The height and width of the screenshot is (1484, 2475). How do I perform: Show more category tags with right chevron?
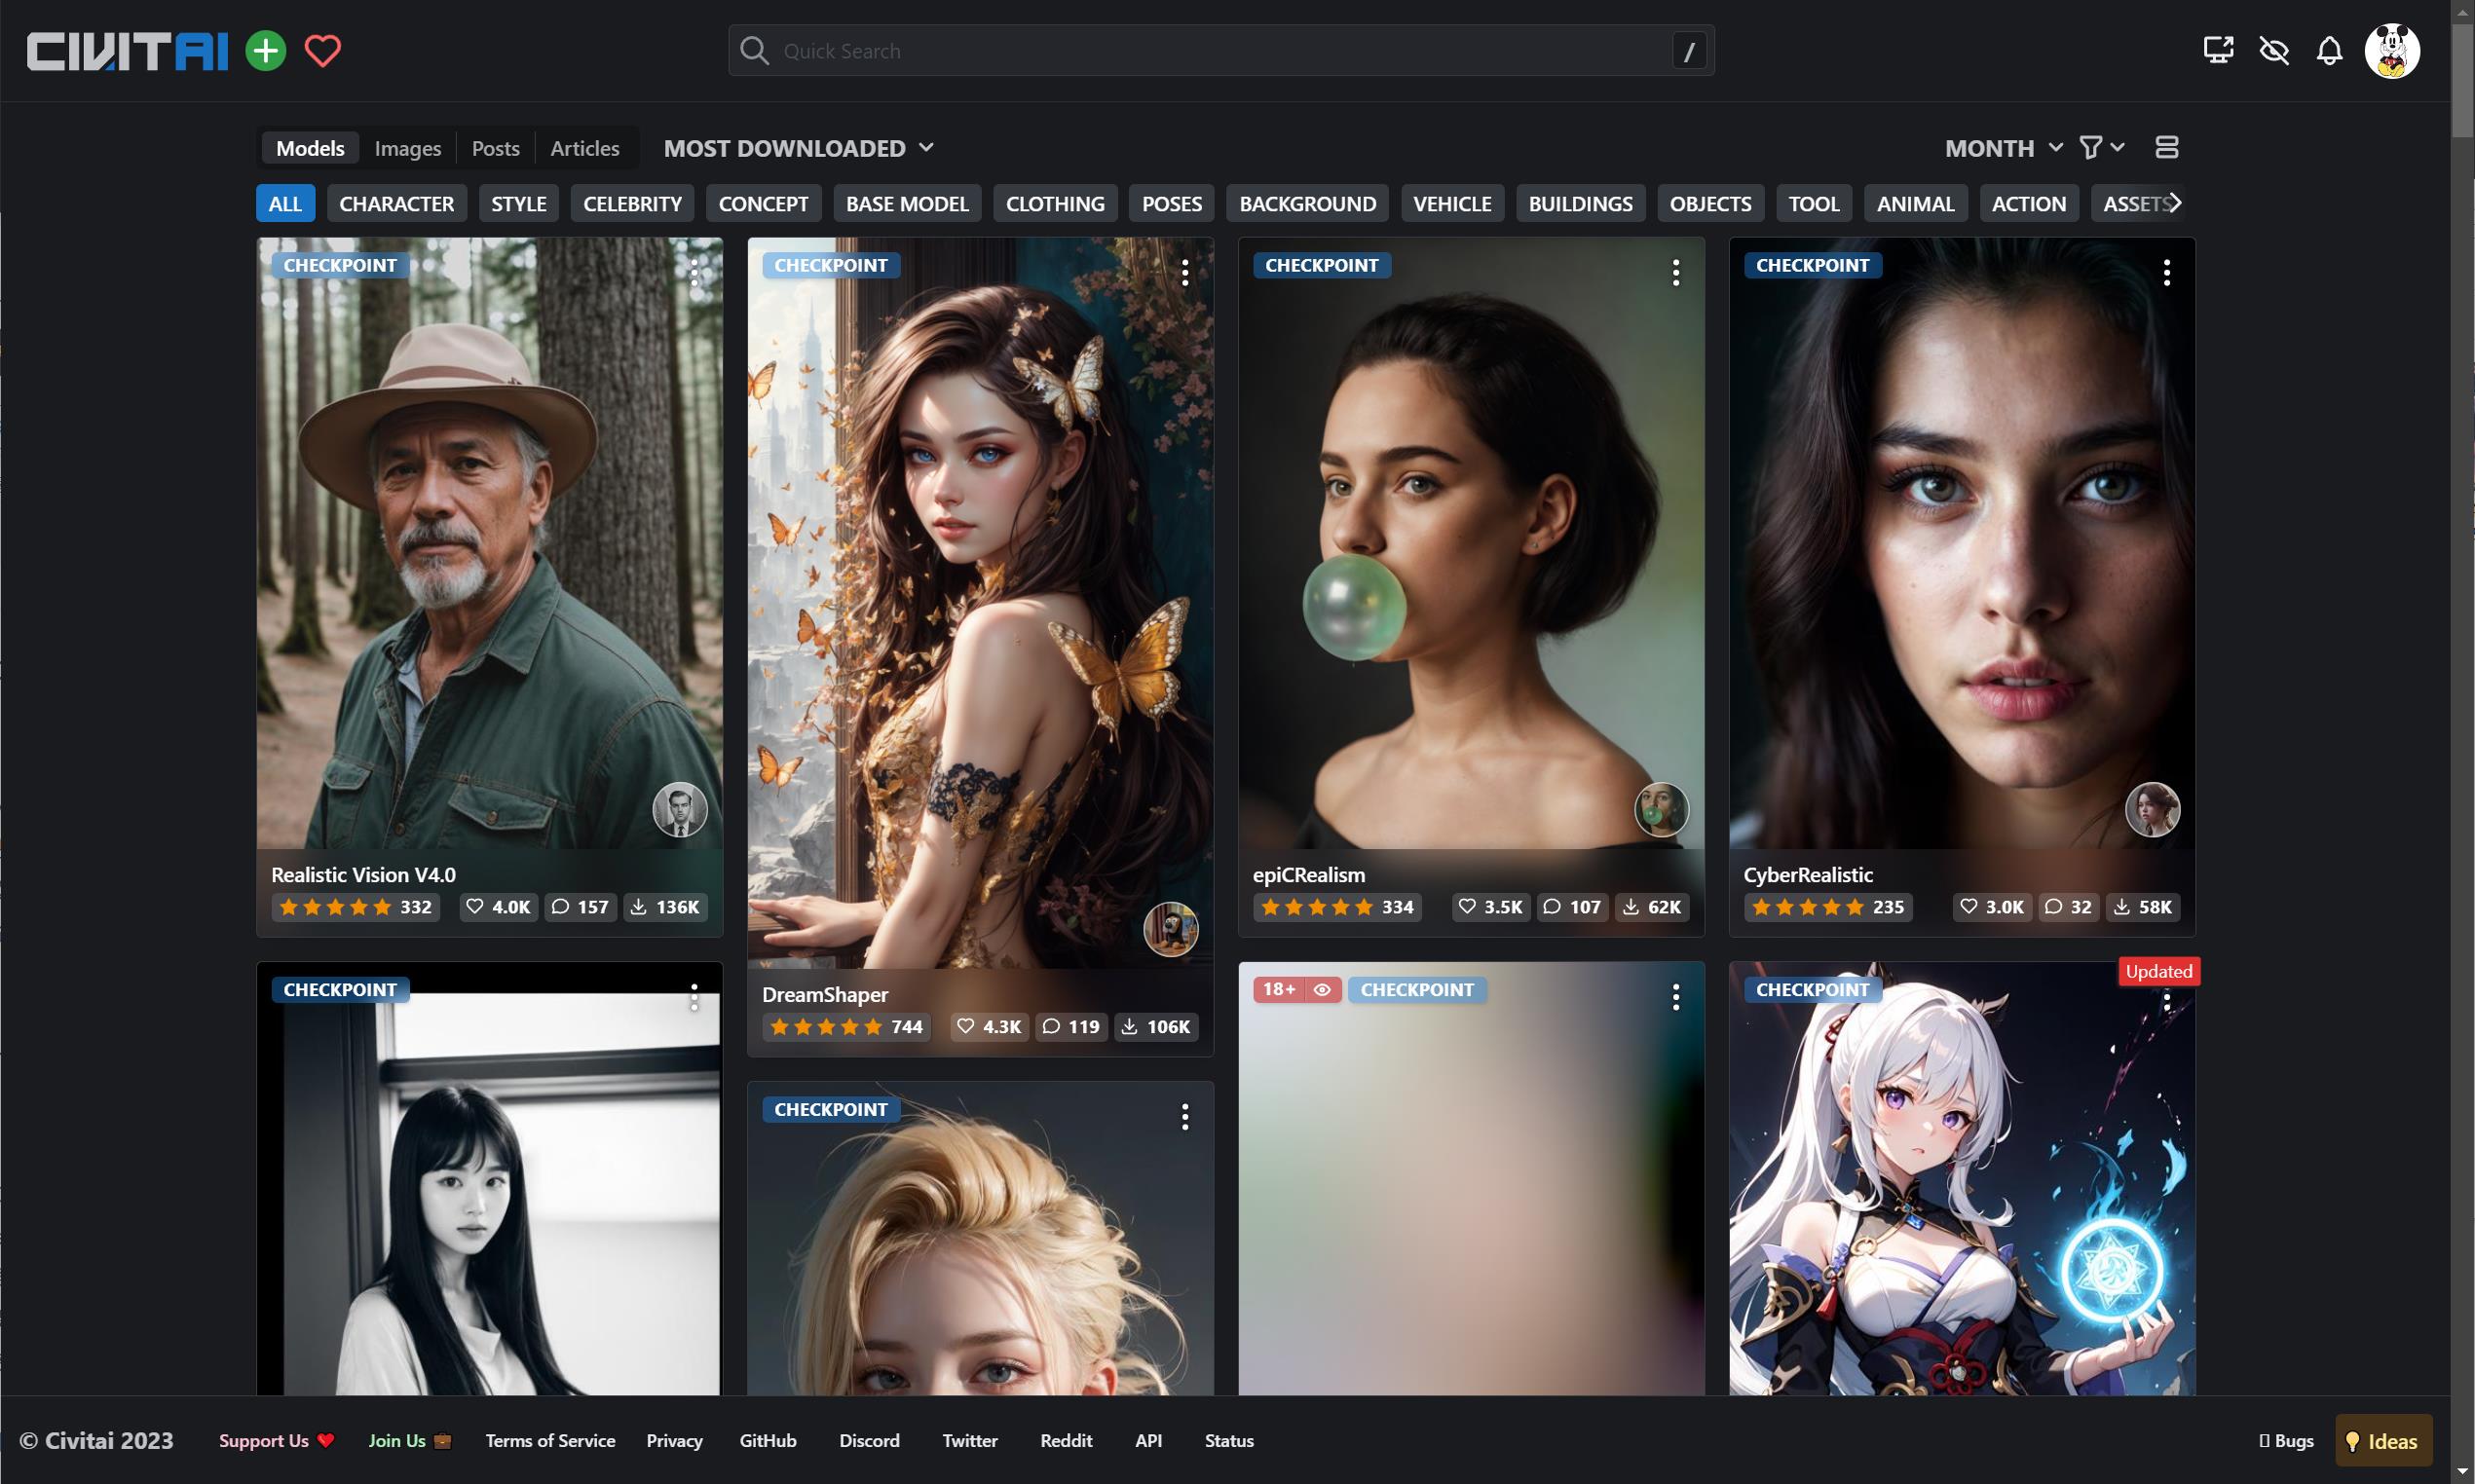pos(2175,203)
